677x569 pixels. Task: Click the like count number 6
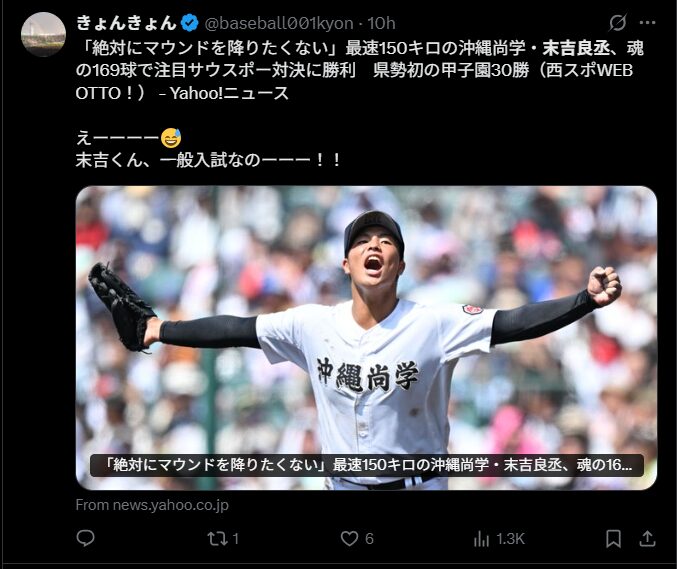tap(369, 539)
